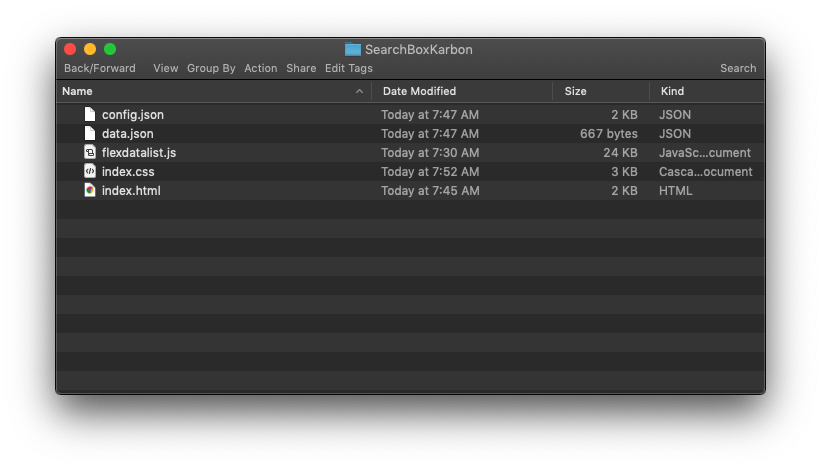Click the Search toolbar item
The height and width of the screenshot is (468, 821).
point(738,68)
